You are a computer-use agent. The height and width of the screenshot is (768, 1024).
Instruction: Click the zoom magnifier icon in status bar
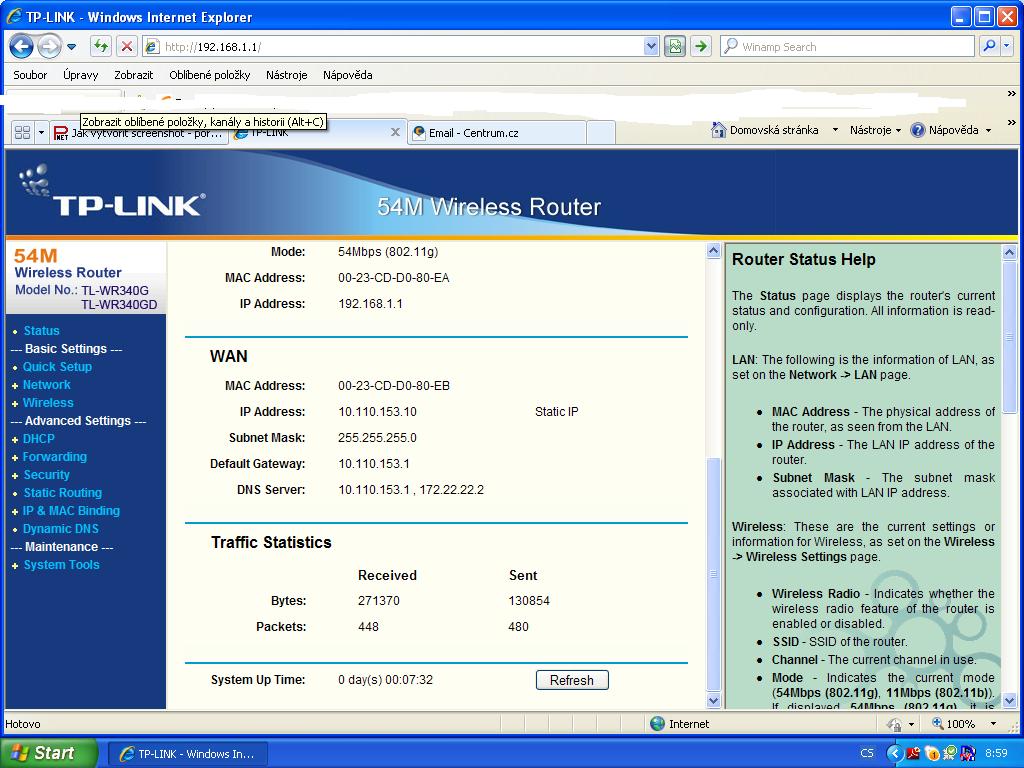pyautogui.click(x=938, y=723)
